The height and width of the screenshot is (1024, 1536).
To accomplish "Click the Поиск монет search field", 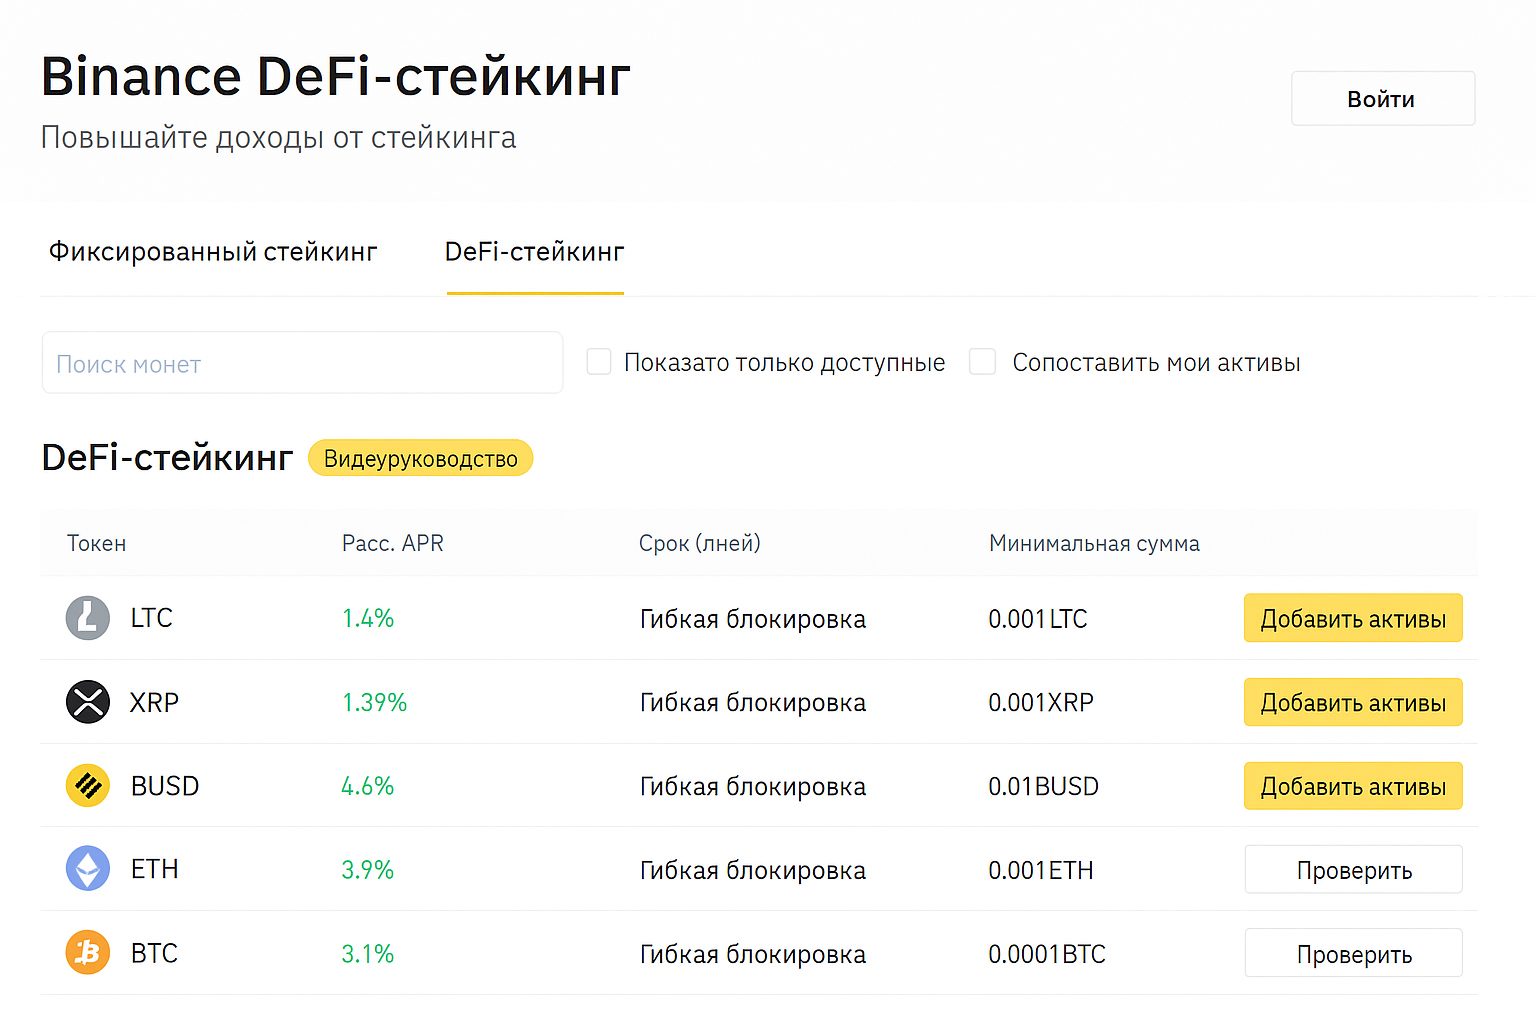I will 300,362.
